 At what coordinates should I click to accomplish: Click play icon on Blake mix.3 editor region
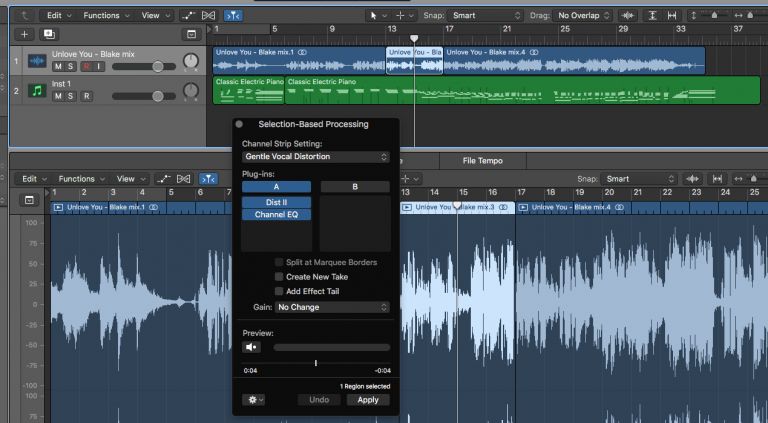(407, 208)
